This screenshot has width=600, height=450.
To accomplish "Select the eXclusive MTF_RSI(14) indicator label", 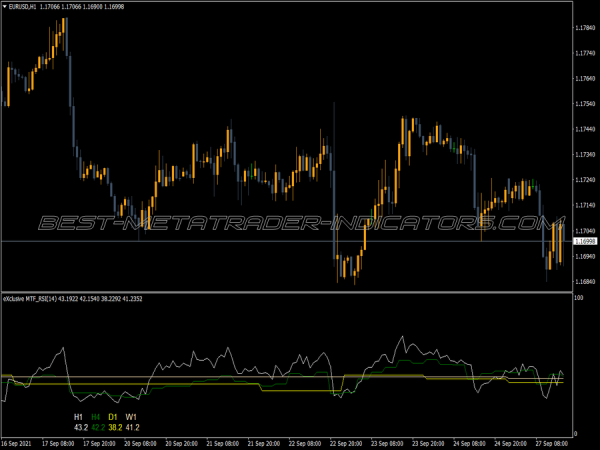I will (30, 299).
